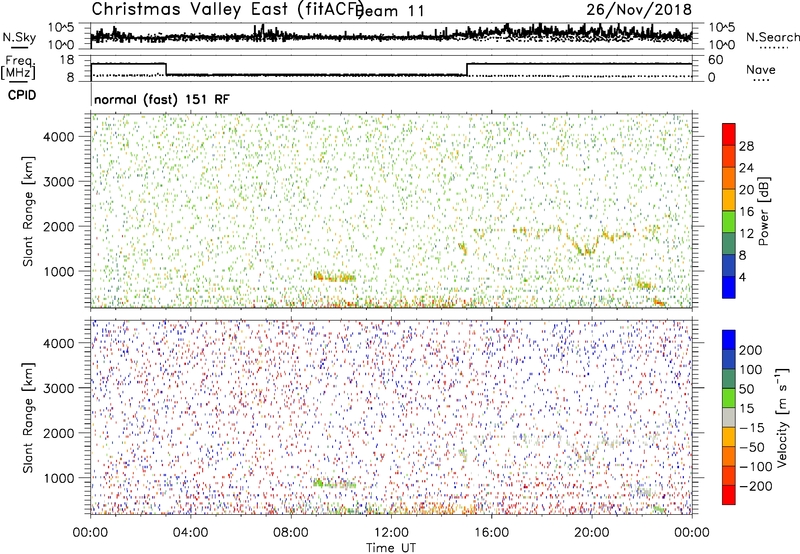The width and height of the screenshot is (800, 554).
Task: Click the 'Power [dB]' color bar label
Action: click(x=763, y=211)
